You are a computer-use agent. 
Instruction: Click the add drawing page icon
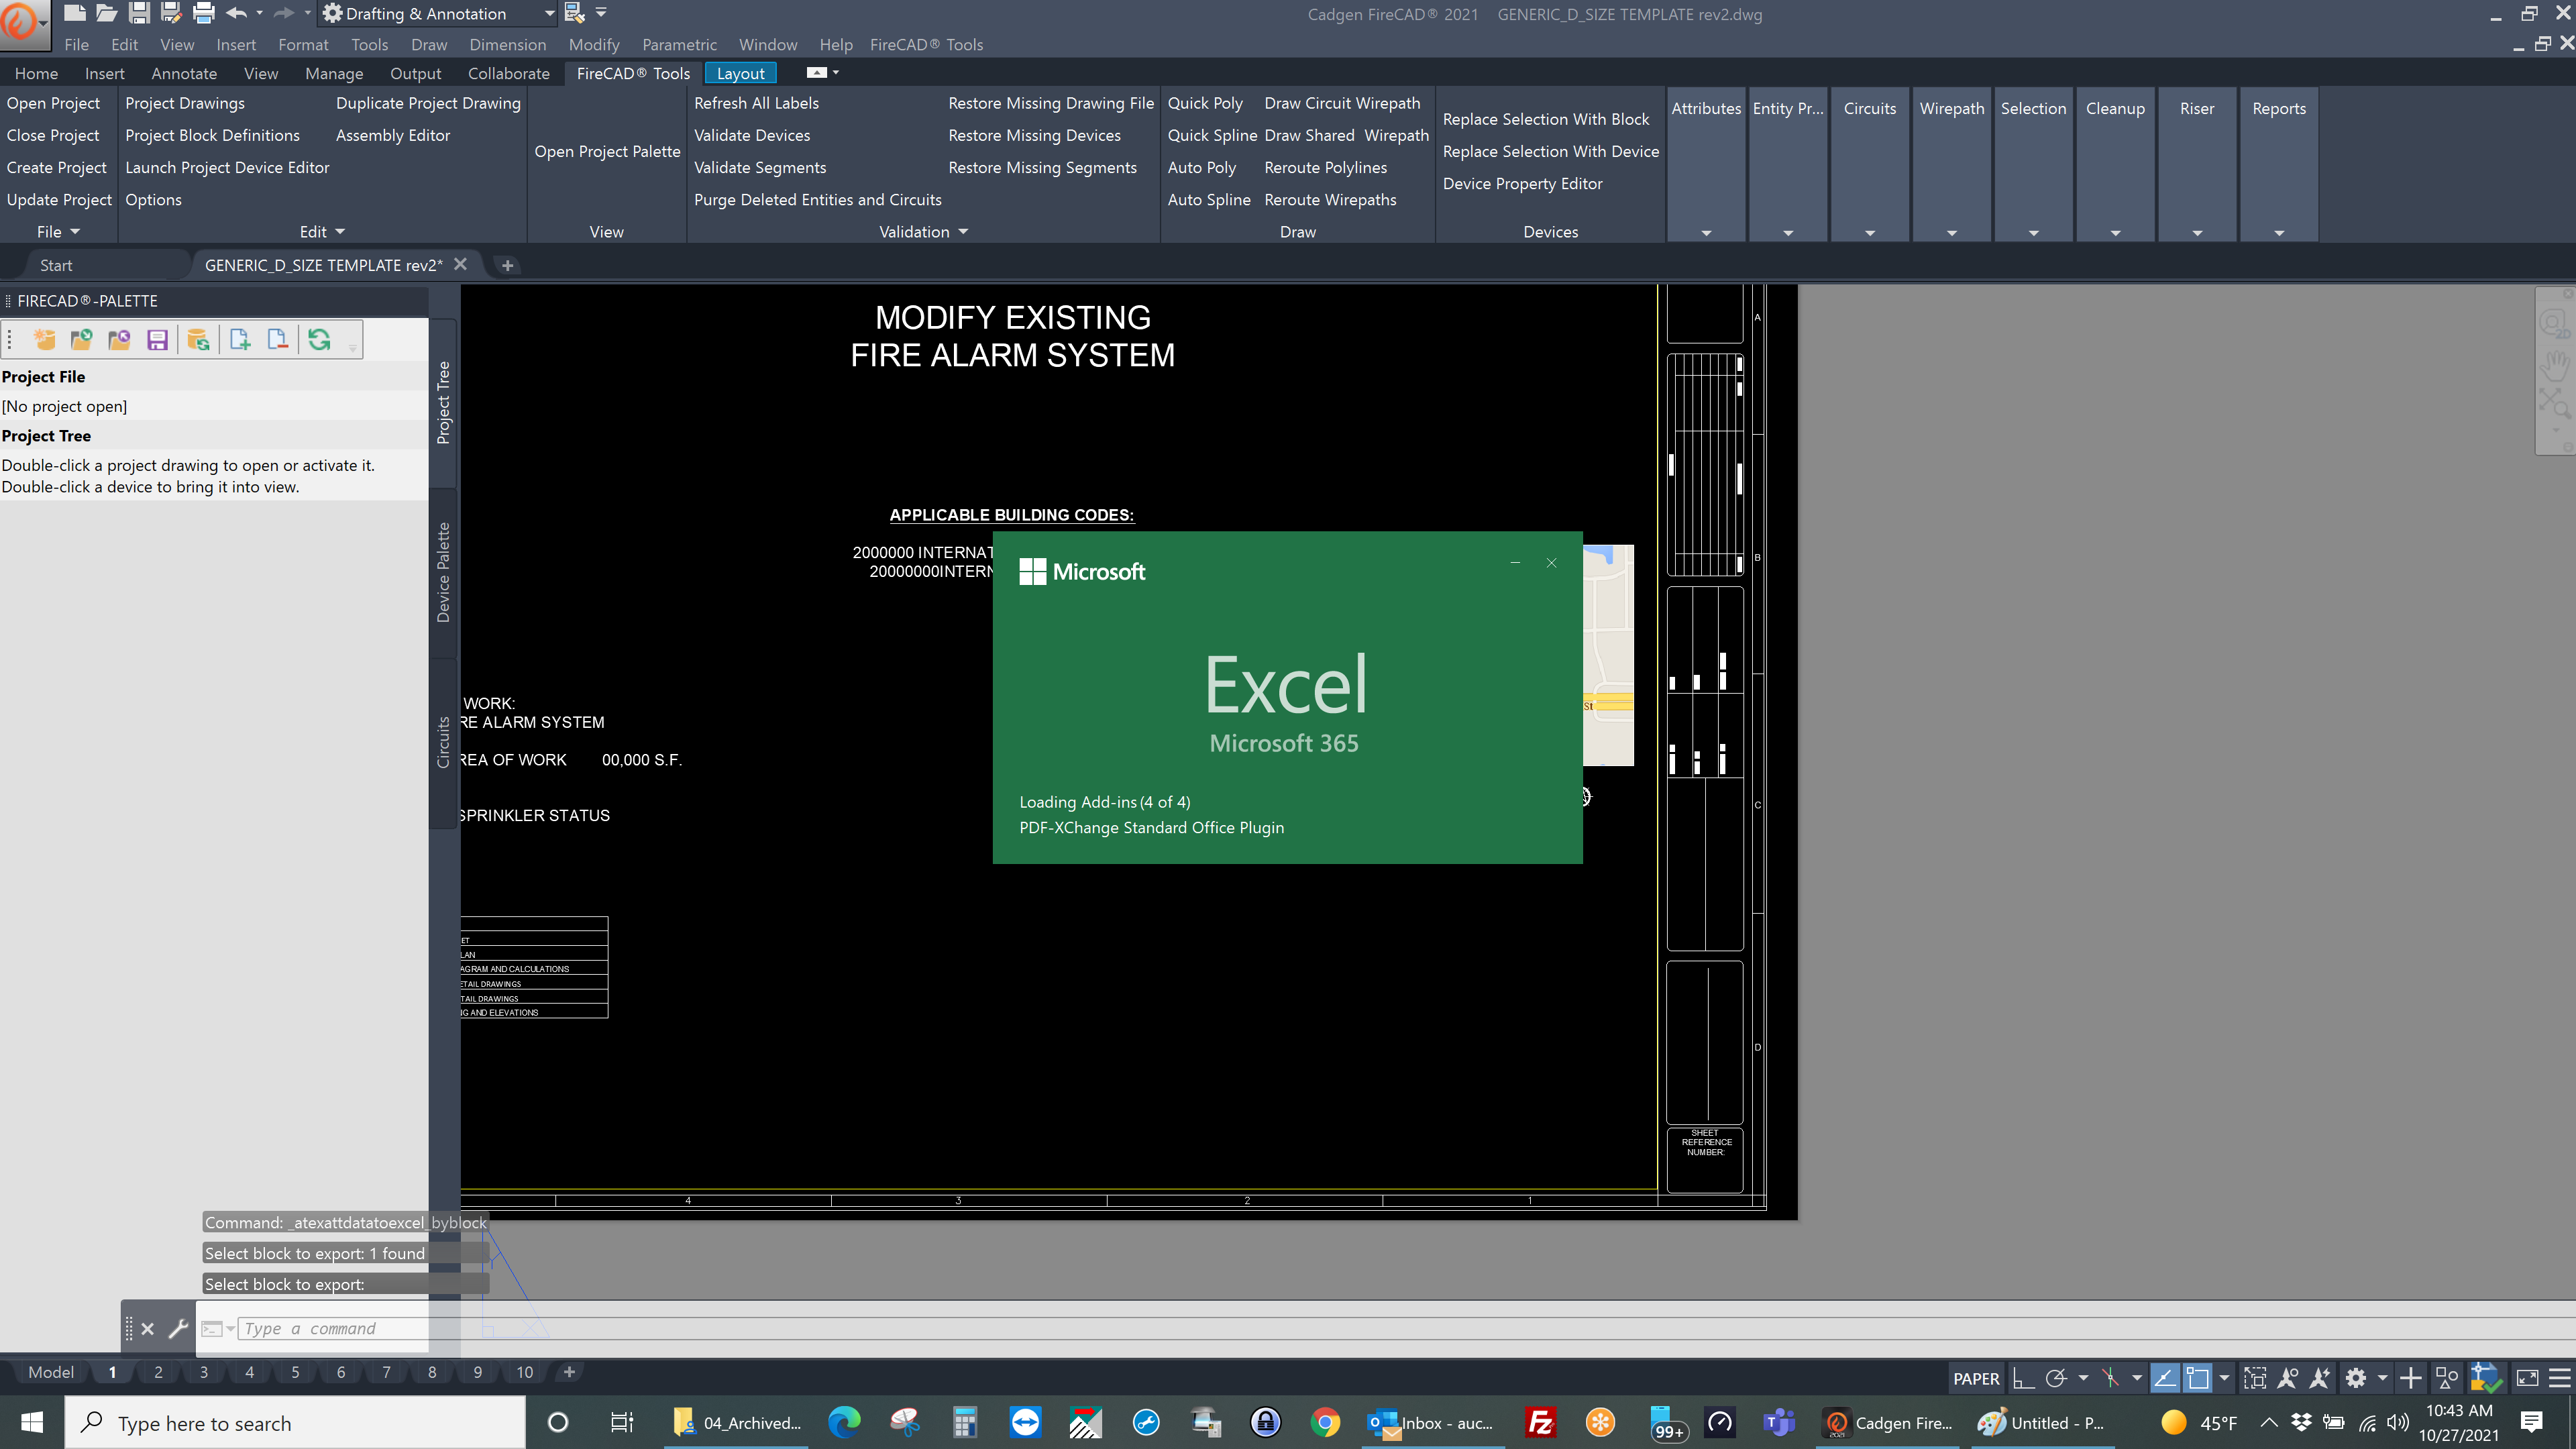pyautogui.click(x=240, y=340)
